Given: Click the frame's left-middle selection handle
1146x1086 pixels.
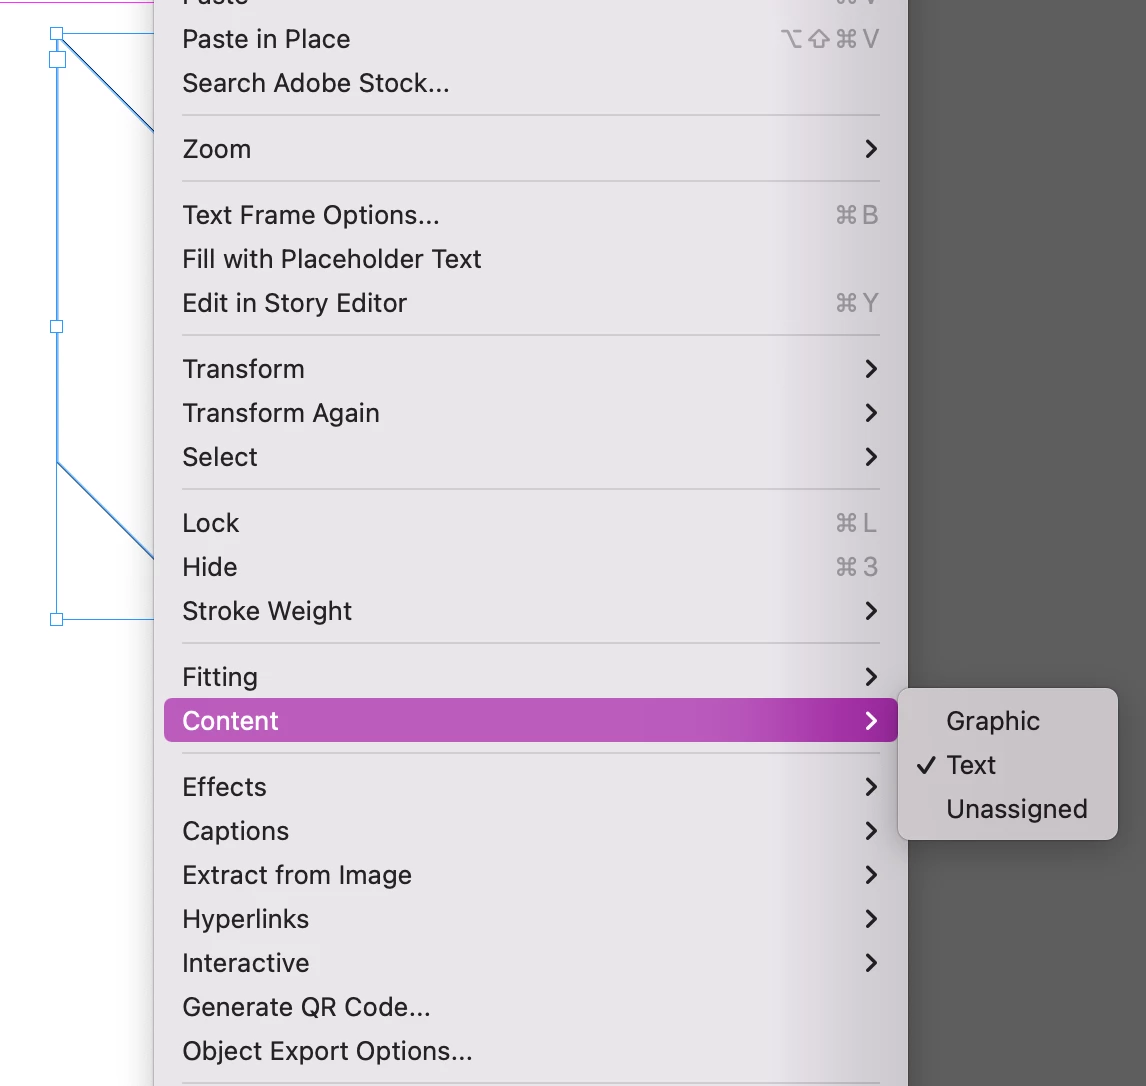Looking at the screenshot, I should [57, 326].
